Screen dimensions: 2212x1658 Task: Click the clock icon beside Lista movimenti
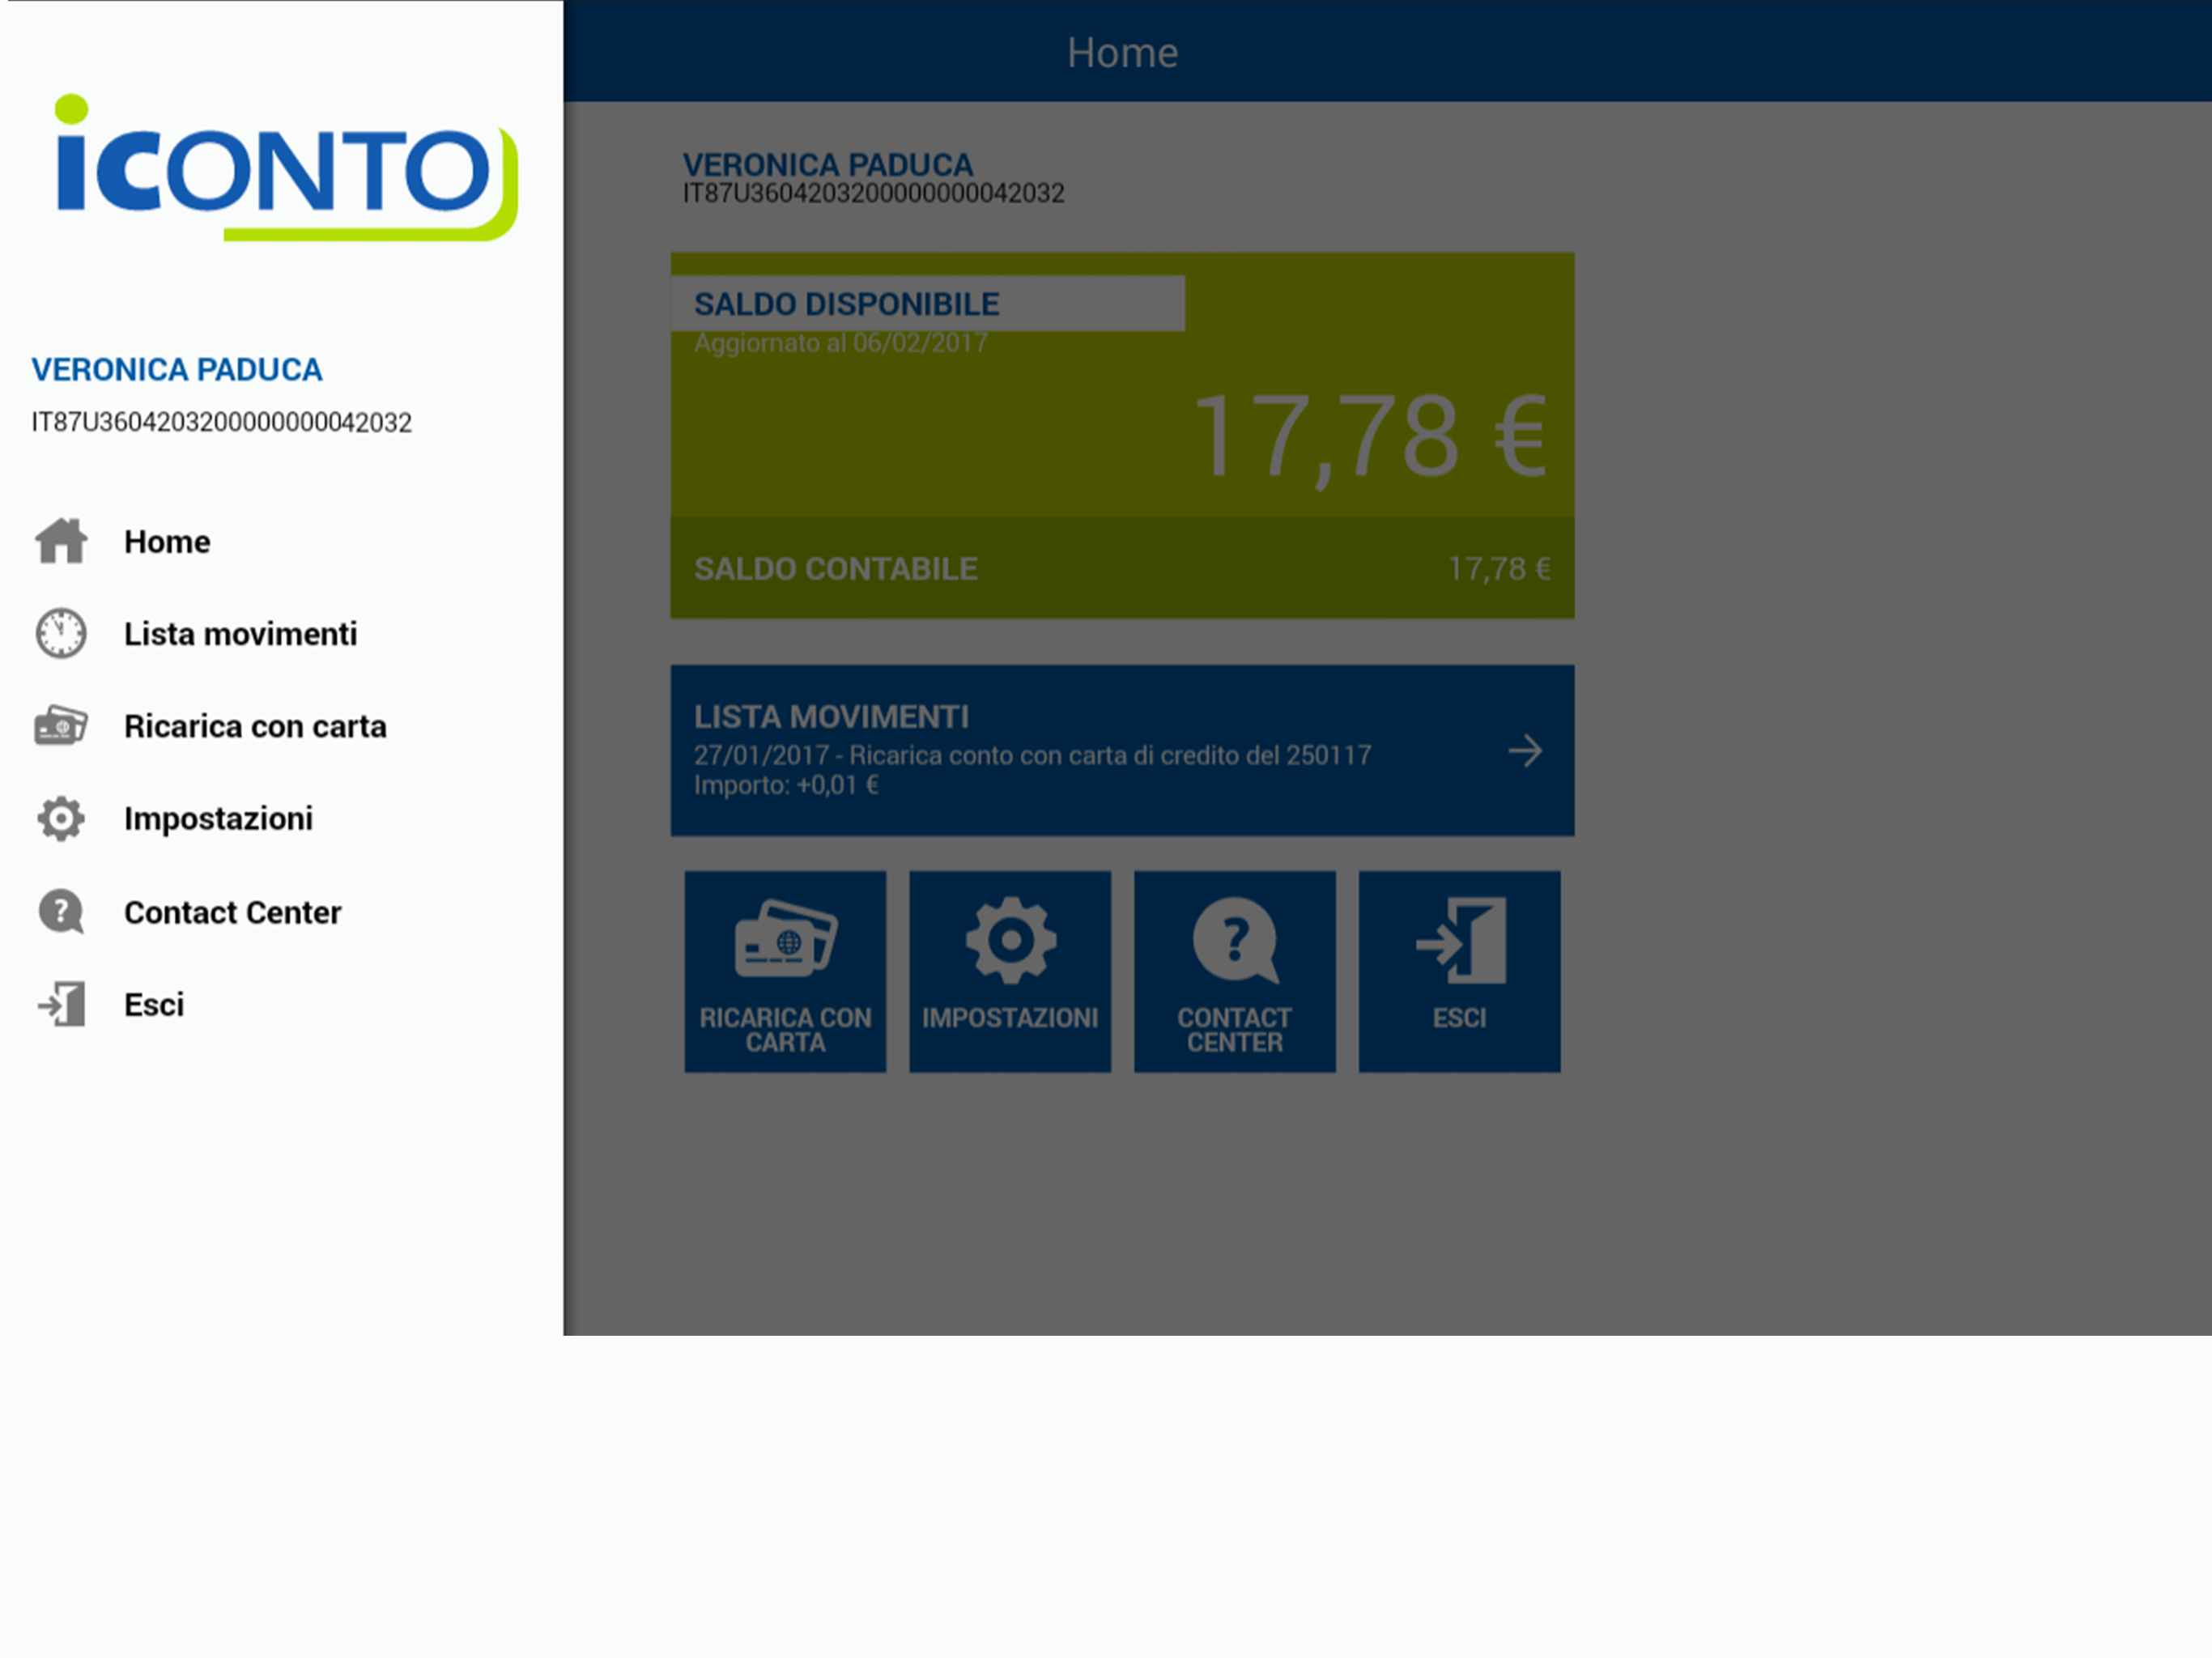point(61,633)
